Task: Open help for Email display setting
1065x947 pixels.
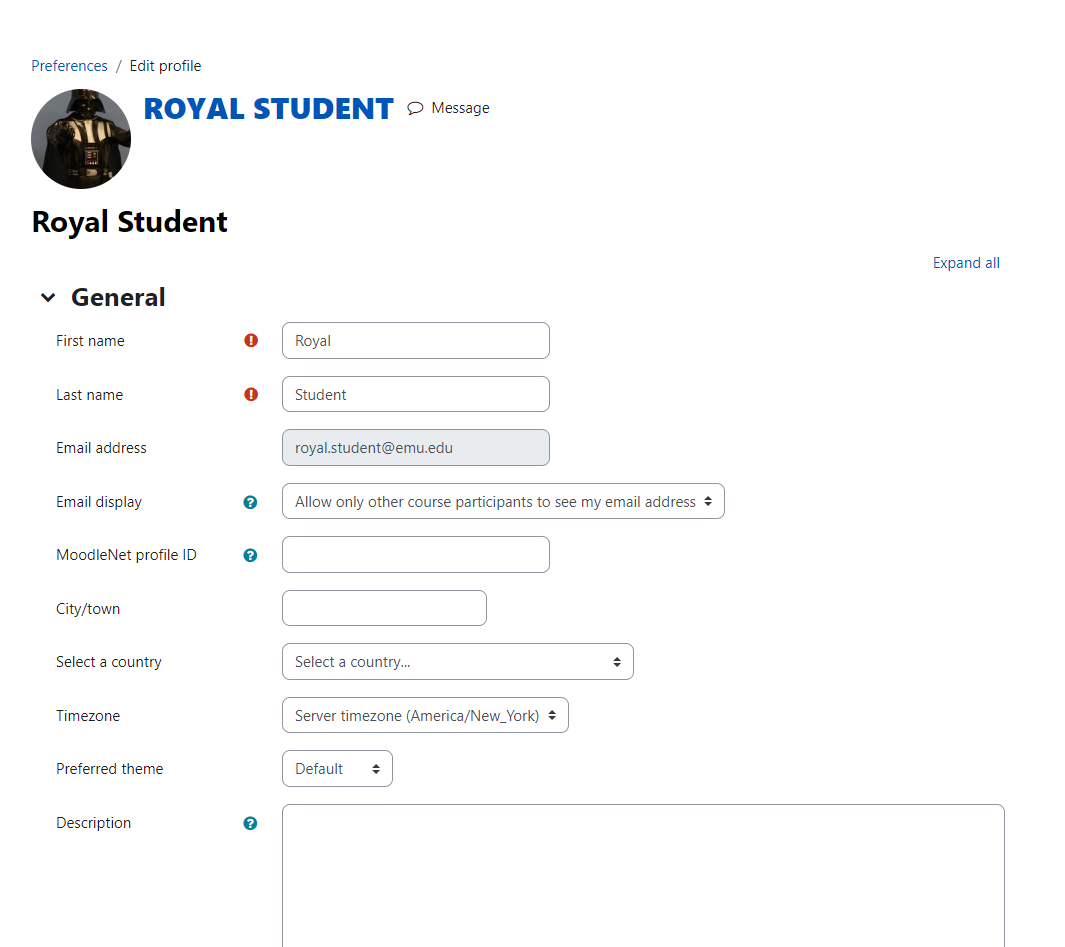Action: (249, 502)
